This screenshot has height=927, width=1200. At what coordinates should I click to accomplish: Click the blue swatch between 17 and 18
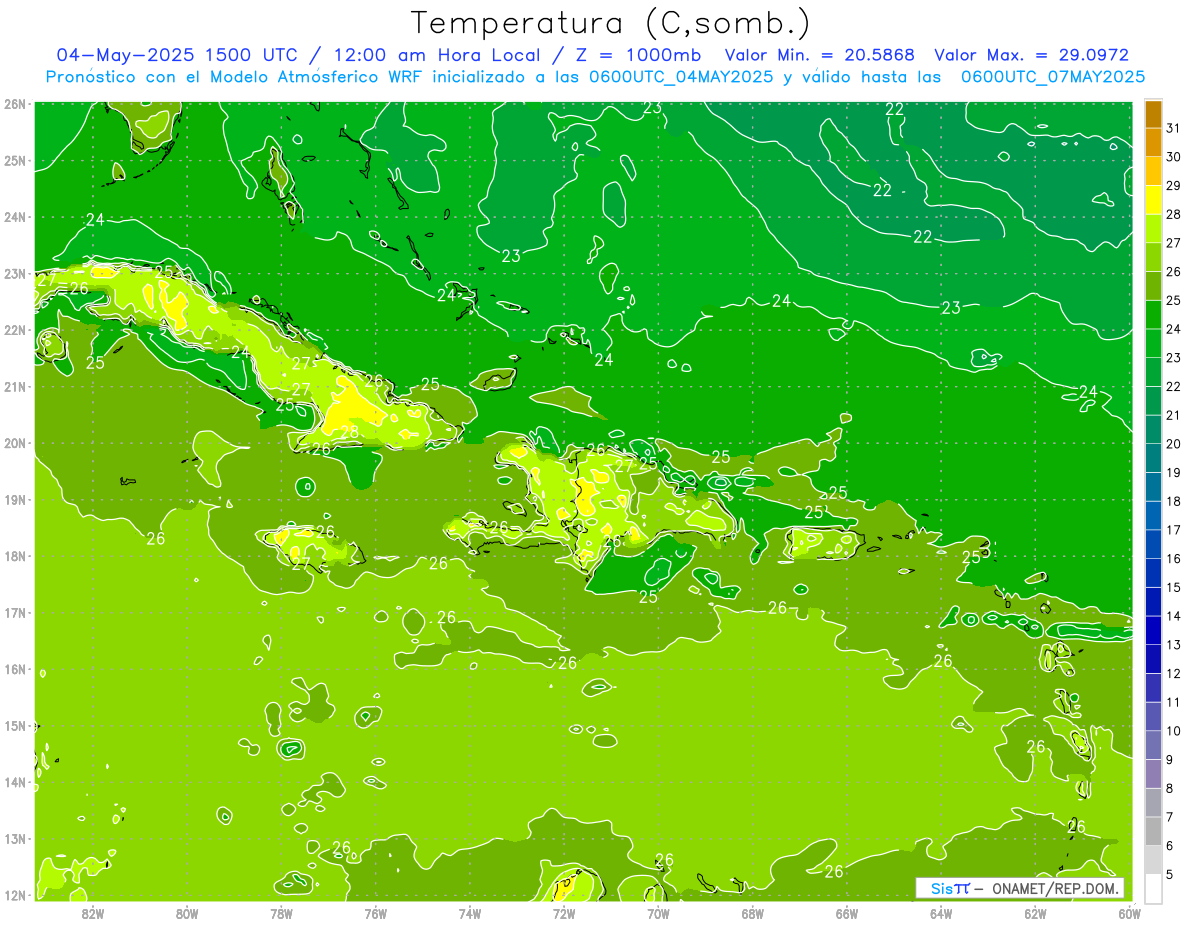[x=1153, y=516]
